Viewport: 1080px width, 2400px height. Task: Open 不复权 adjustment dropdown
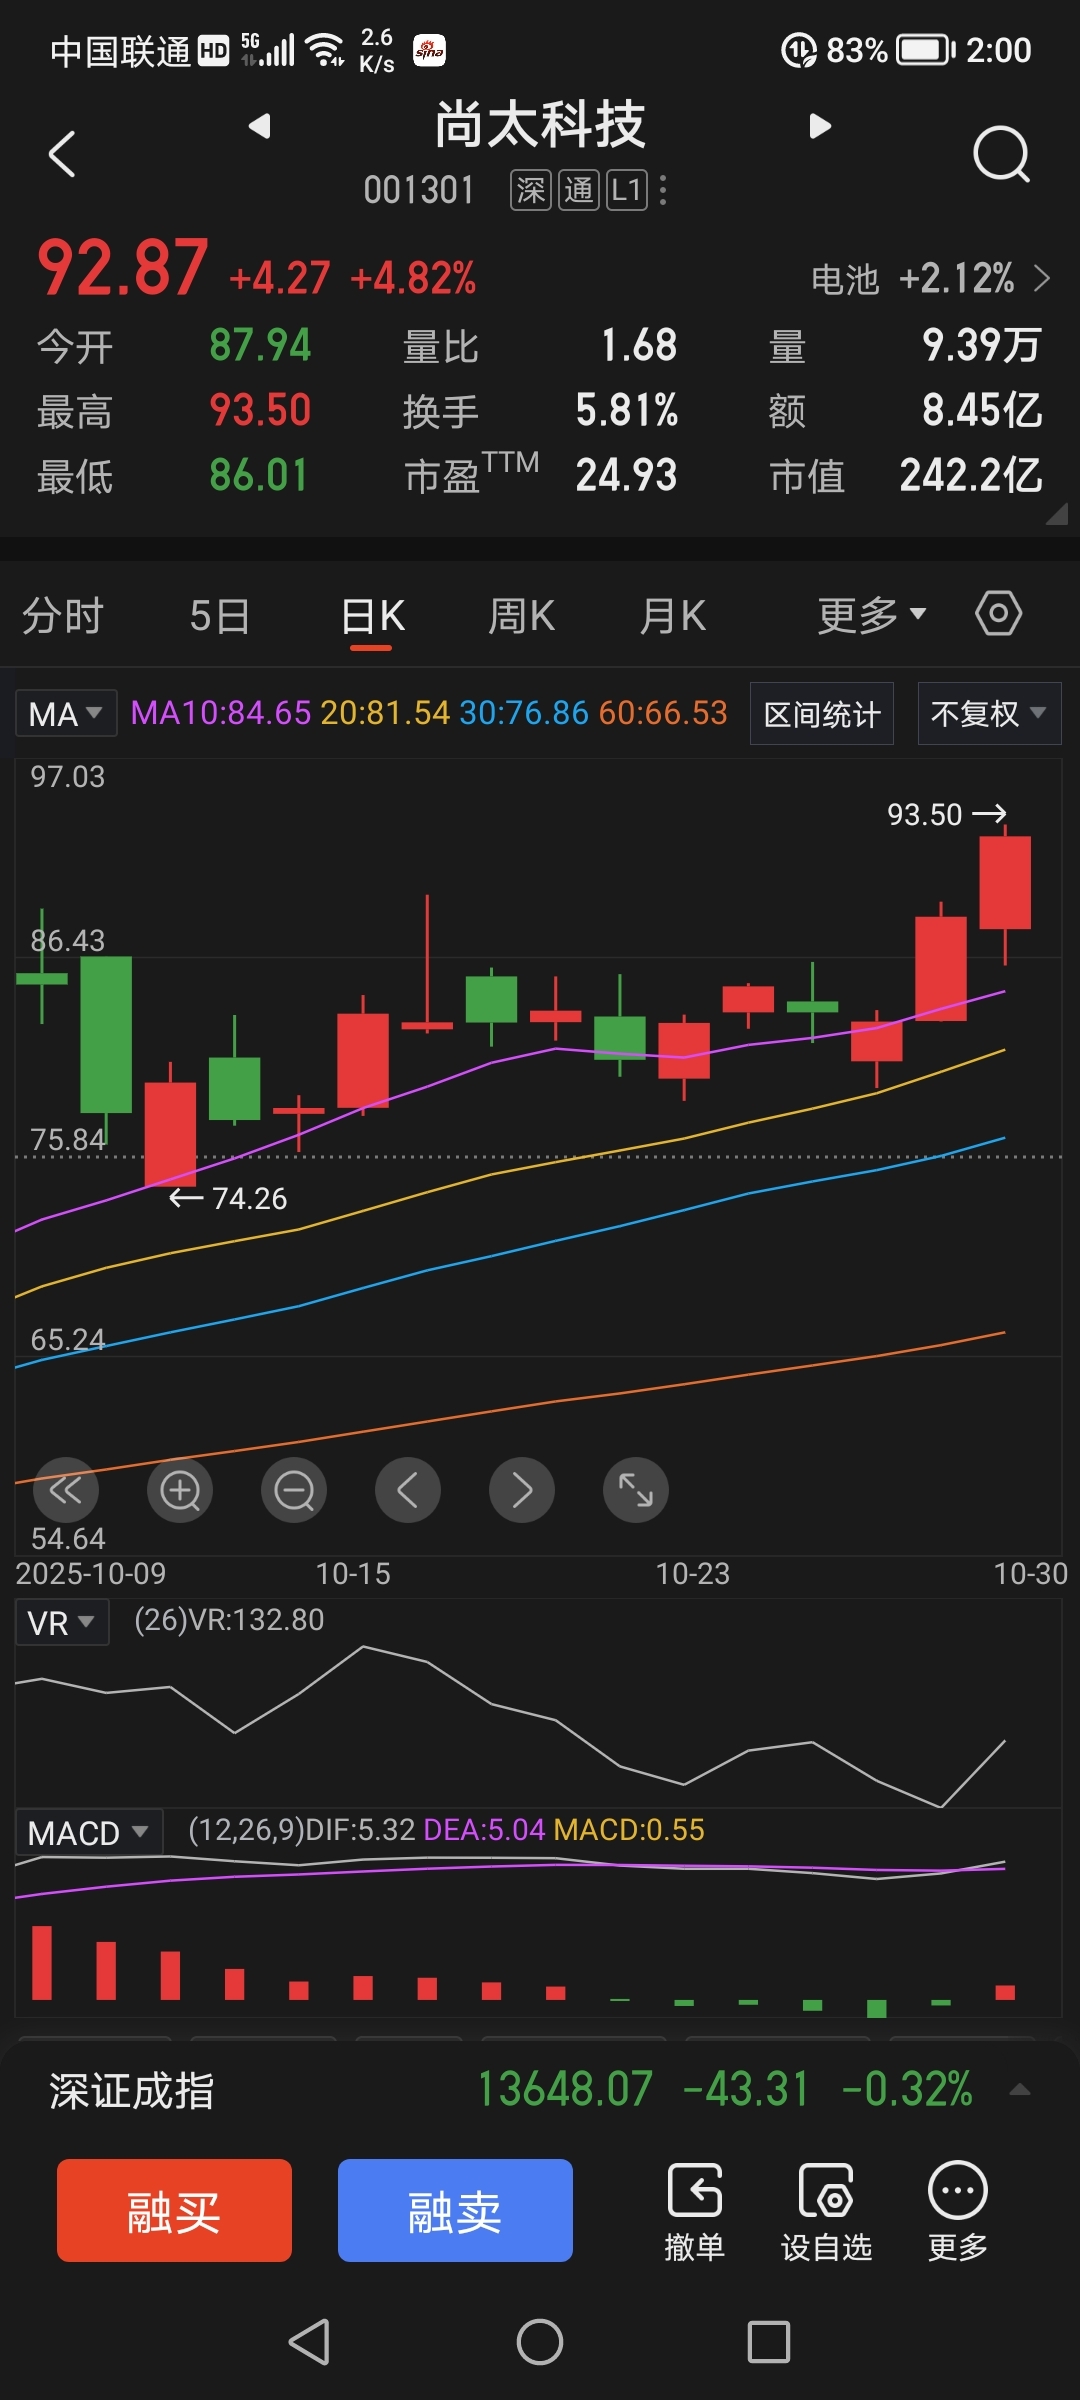pos(989,714)
